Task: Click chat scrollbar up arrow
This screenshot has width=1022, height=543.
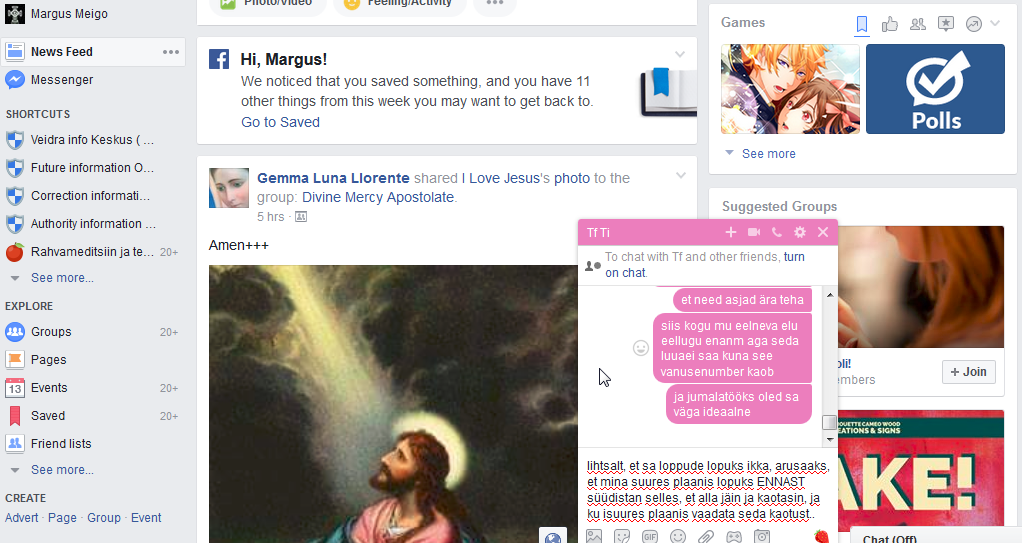Action: point(830,295)
